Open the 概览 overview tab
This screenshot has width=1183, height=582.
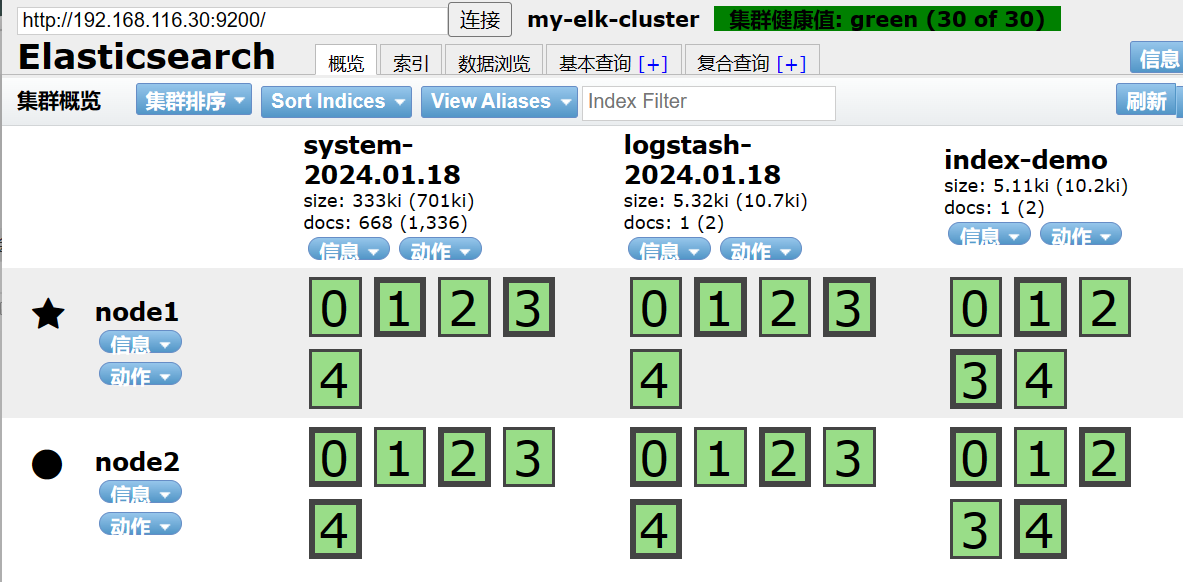[346, 61]
